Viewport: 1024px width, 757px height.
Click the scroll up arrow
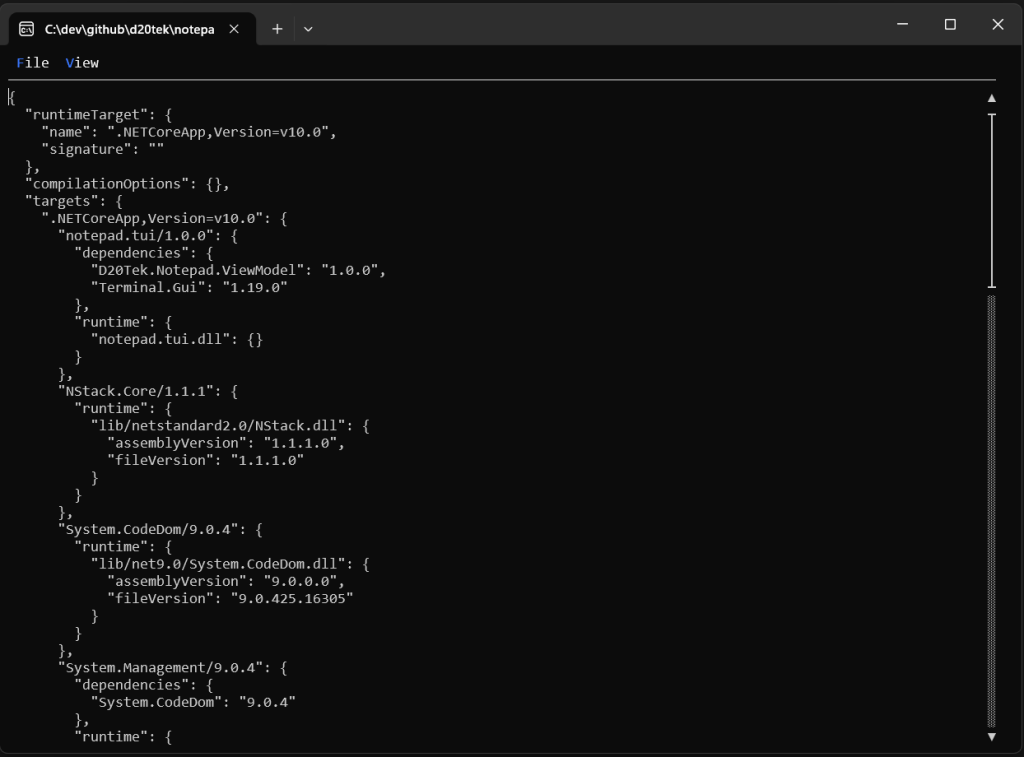tap(991, 98)
